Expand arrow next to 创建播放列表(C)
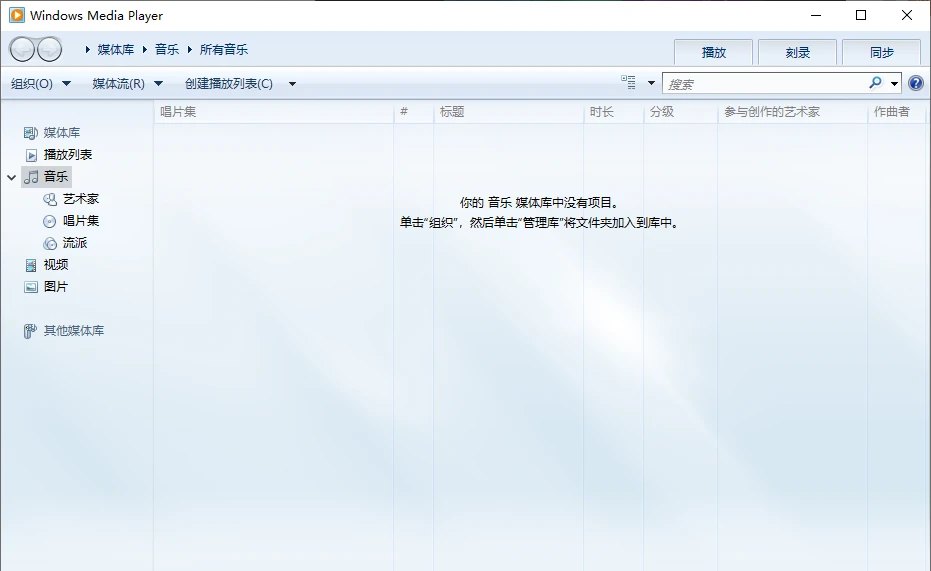The width and height of the screenshot is (931, 571). 292,84
